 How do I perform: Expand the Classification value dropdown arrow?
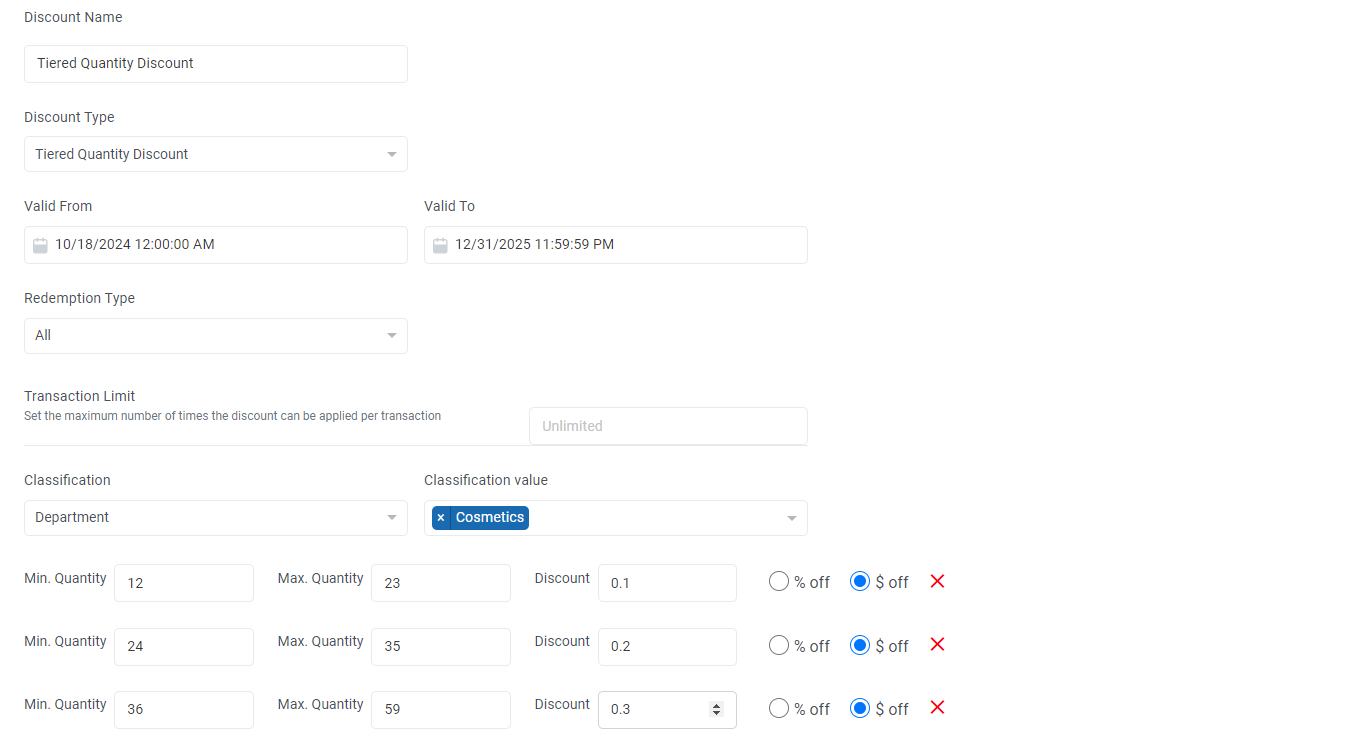coord(791,518)
